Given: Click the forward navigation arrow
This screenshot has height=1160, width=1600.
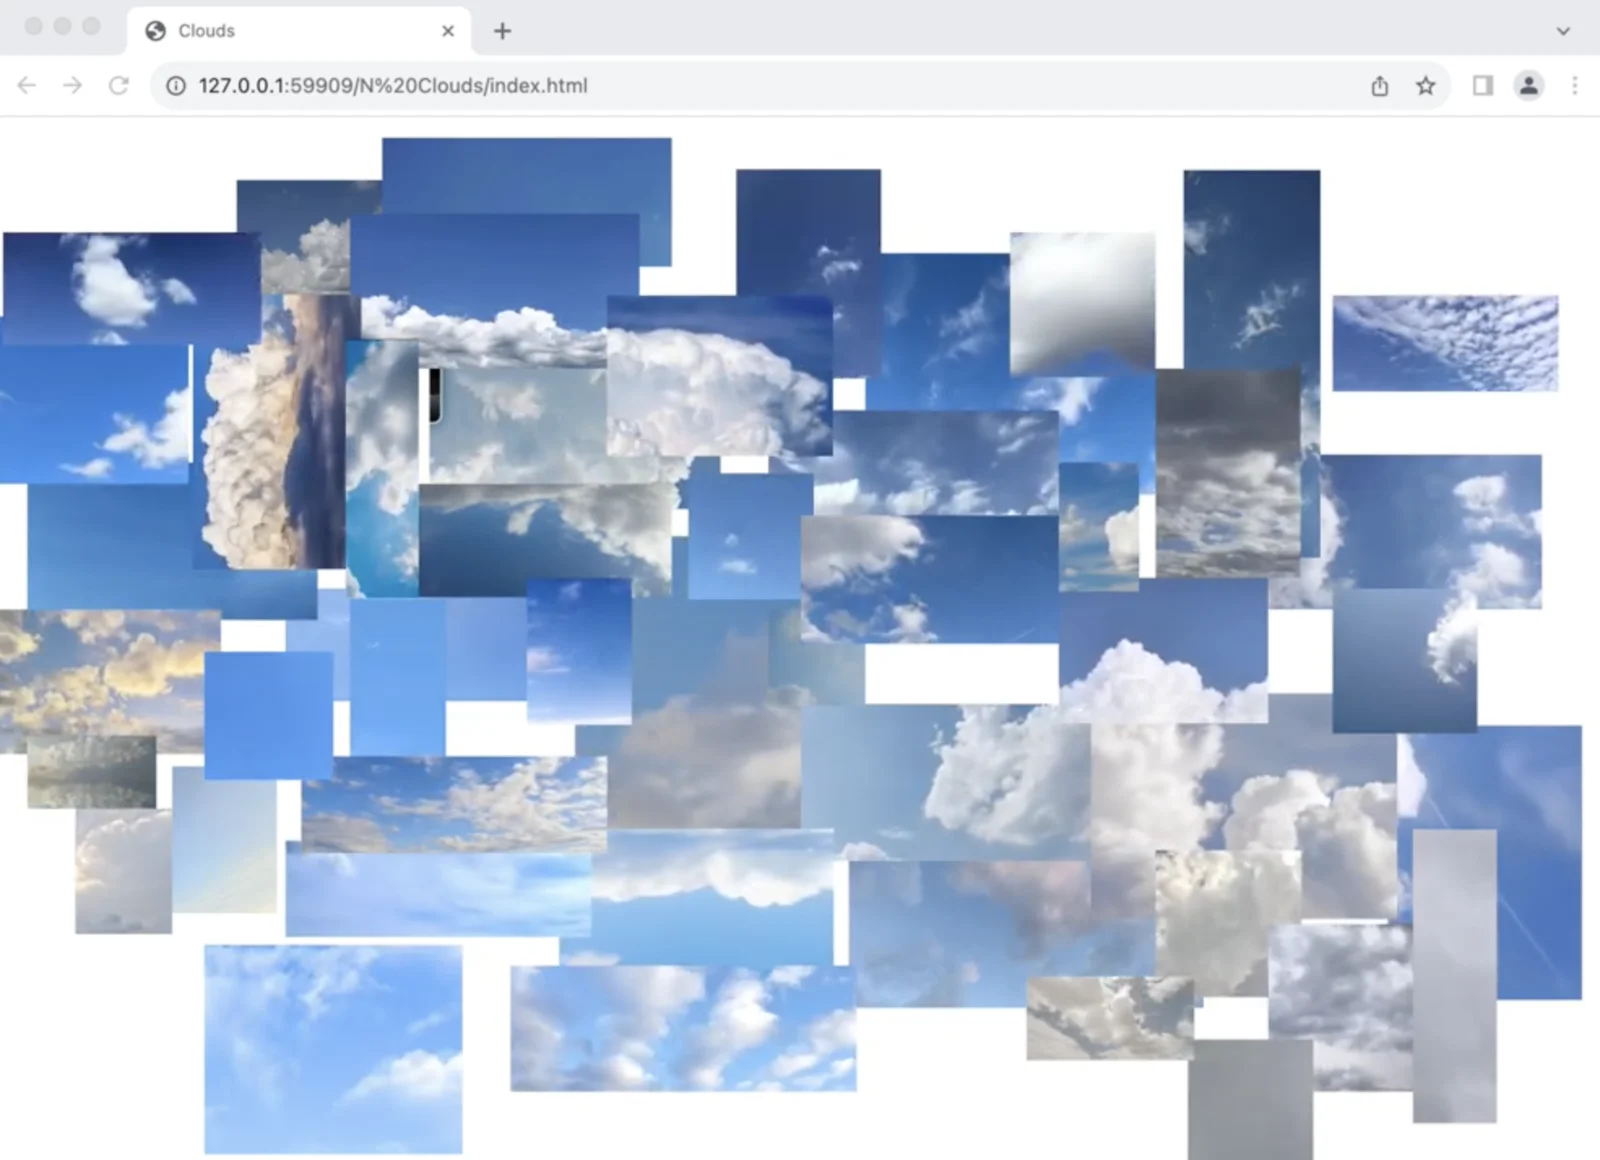Looking at the screenshot, I should (72, 86).
